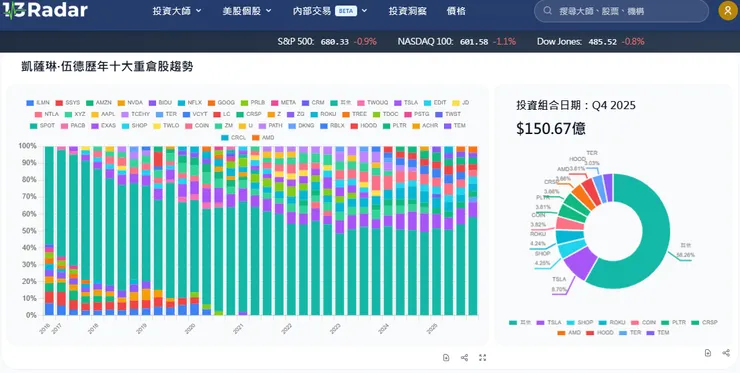740x373 pixels.
Task: Go to 投資洞察 page
Action: (408, 11)
